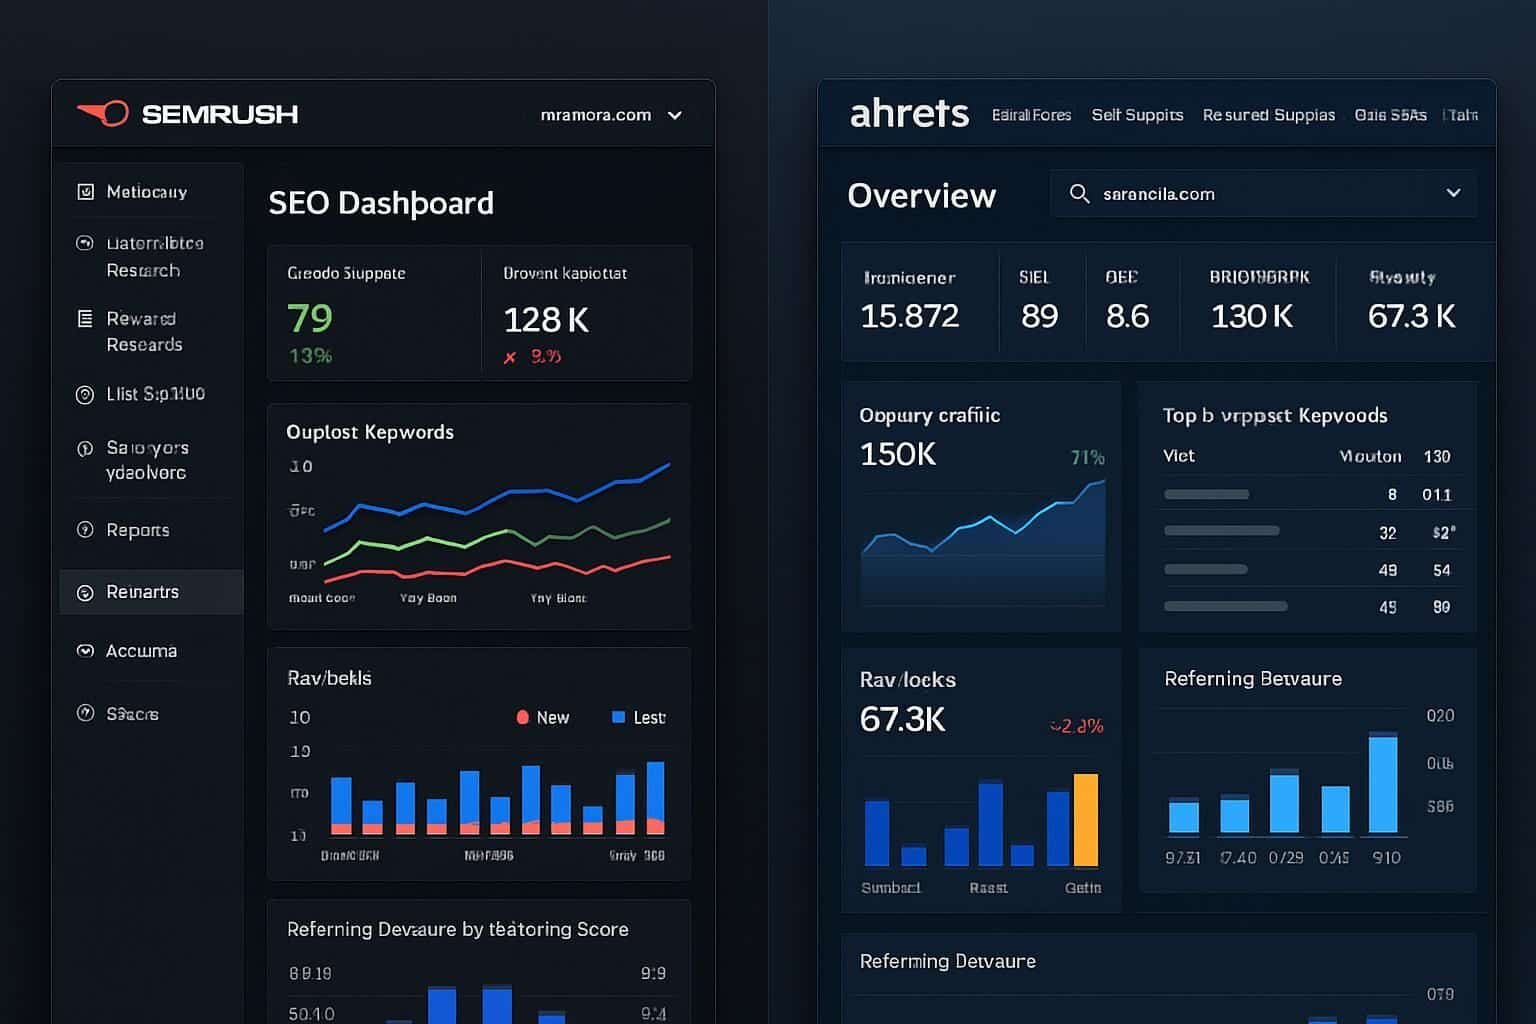Click the Metiocauy sidebar icon
Screen dimensions: 1536x1024
coord(86,192)
